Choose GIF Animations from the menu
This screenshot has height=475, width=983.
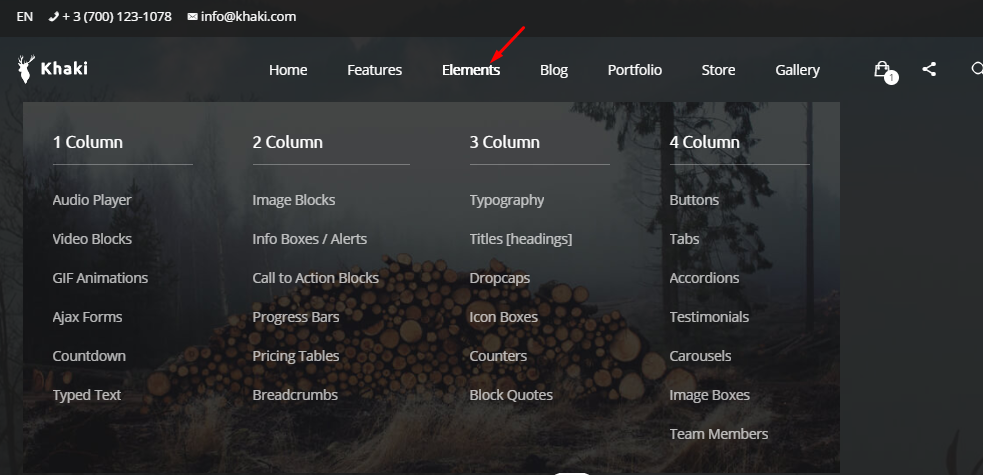[x=100, y=278]
